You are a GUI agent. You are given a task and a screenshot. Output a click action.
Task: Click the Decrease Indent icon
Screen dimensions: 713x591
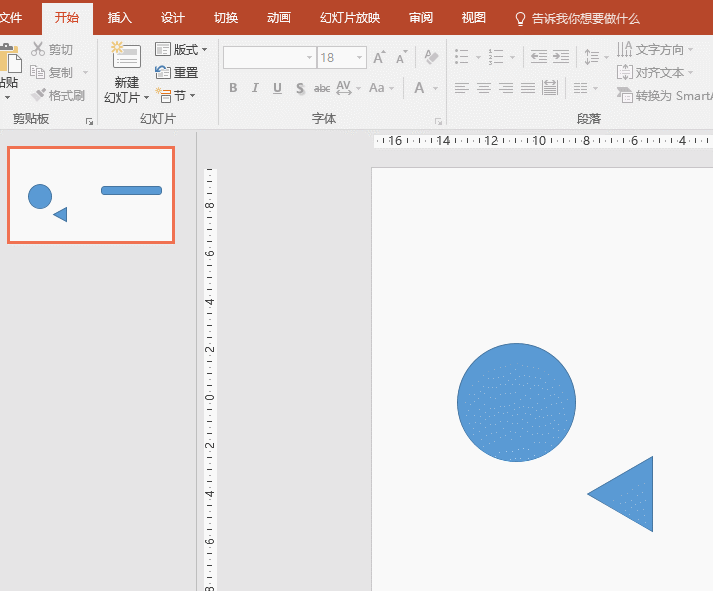538,58
